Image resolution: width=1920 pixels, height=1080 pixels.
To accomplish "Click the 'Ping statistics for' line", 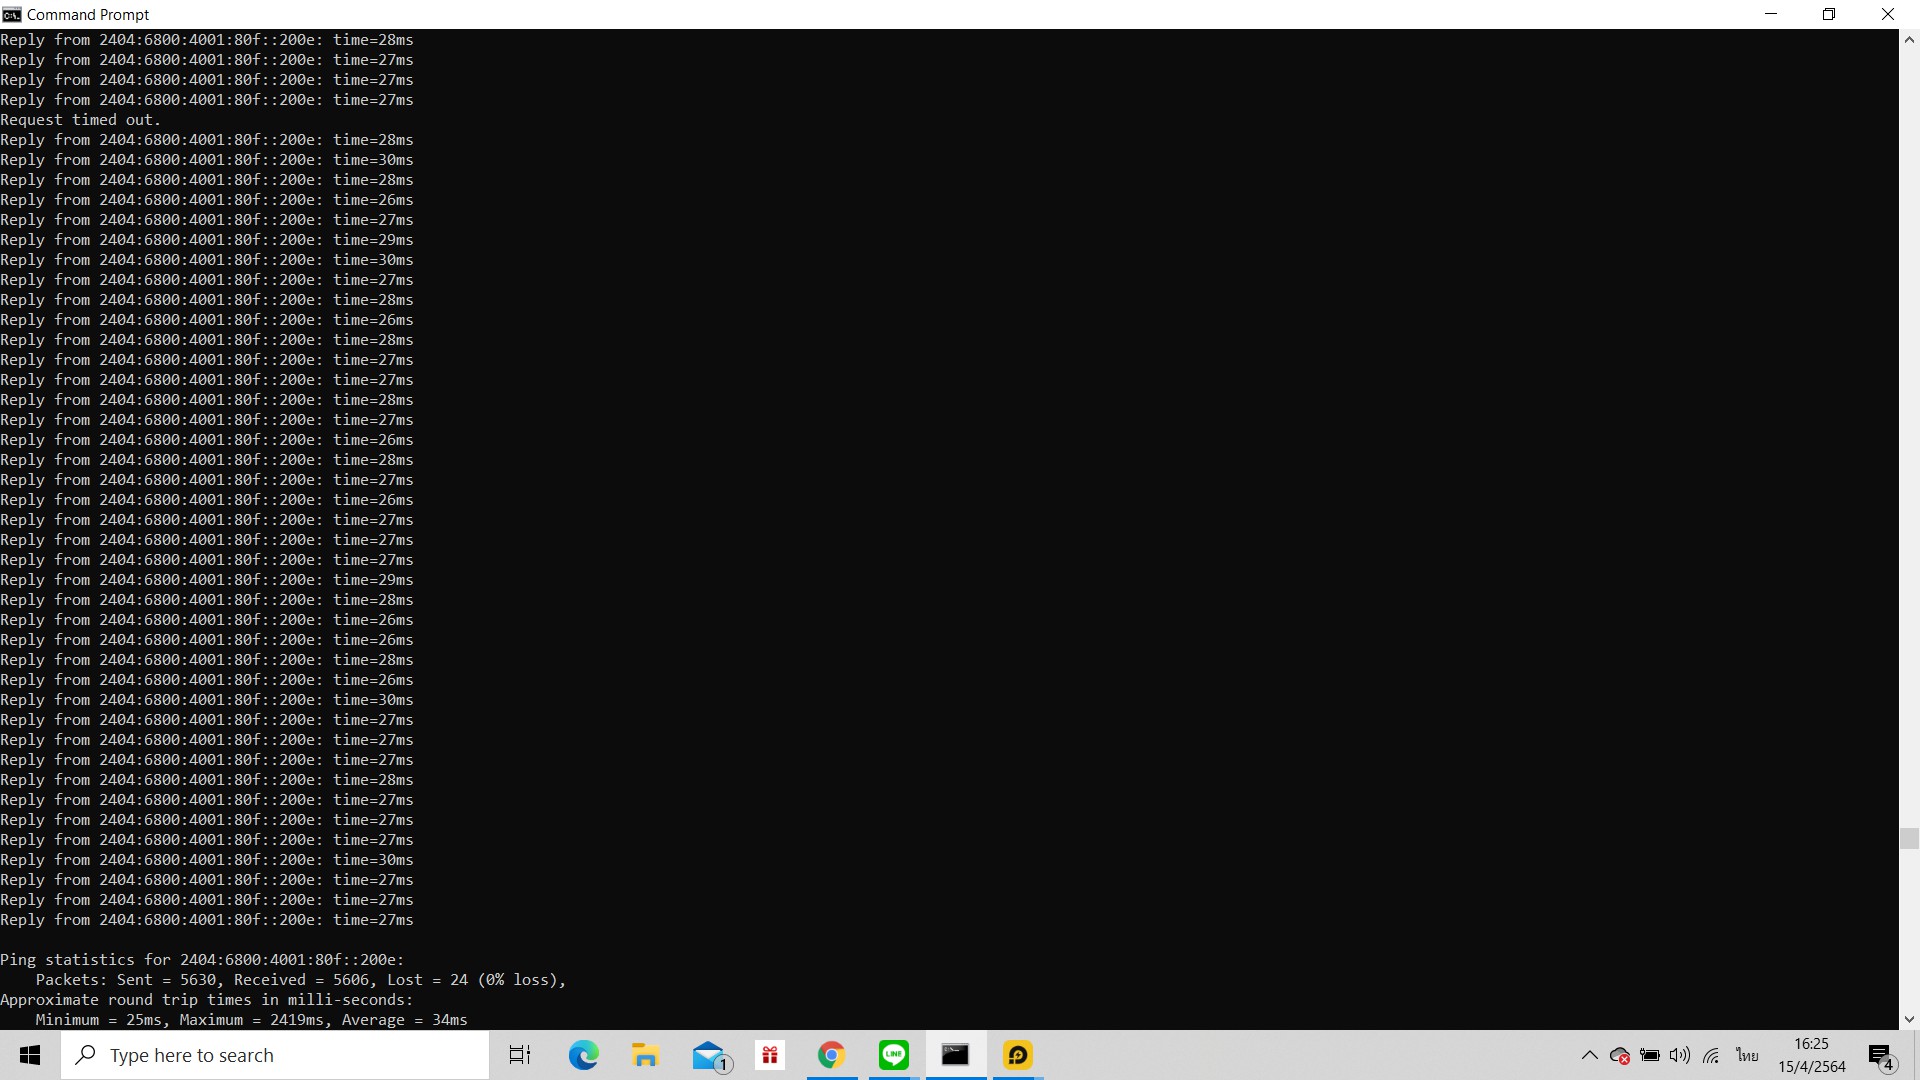I will tap(202, 960).
